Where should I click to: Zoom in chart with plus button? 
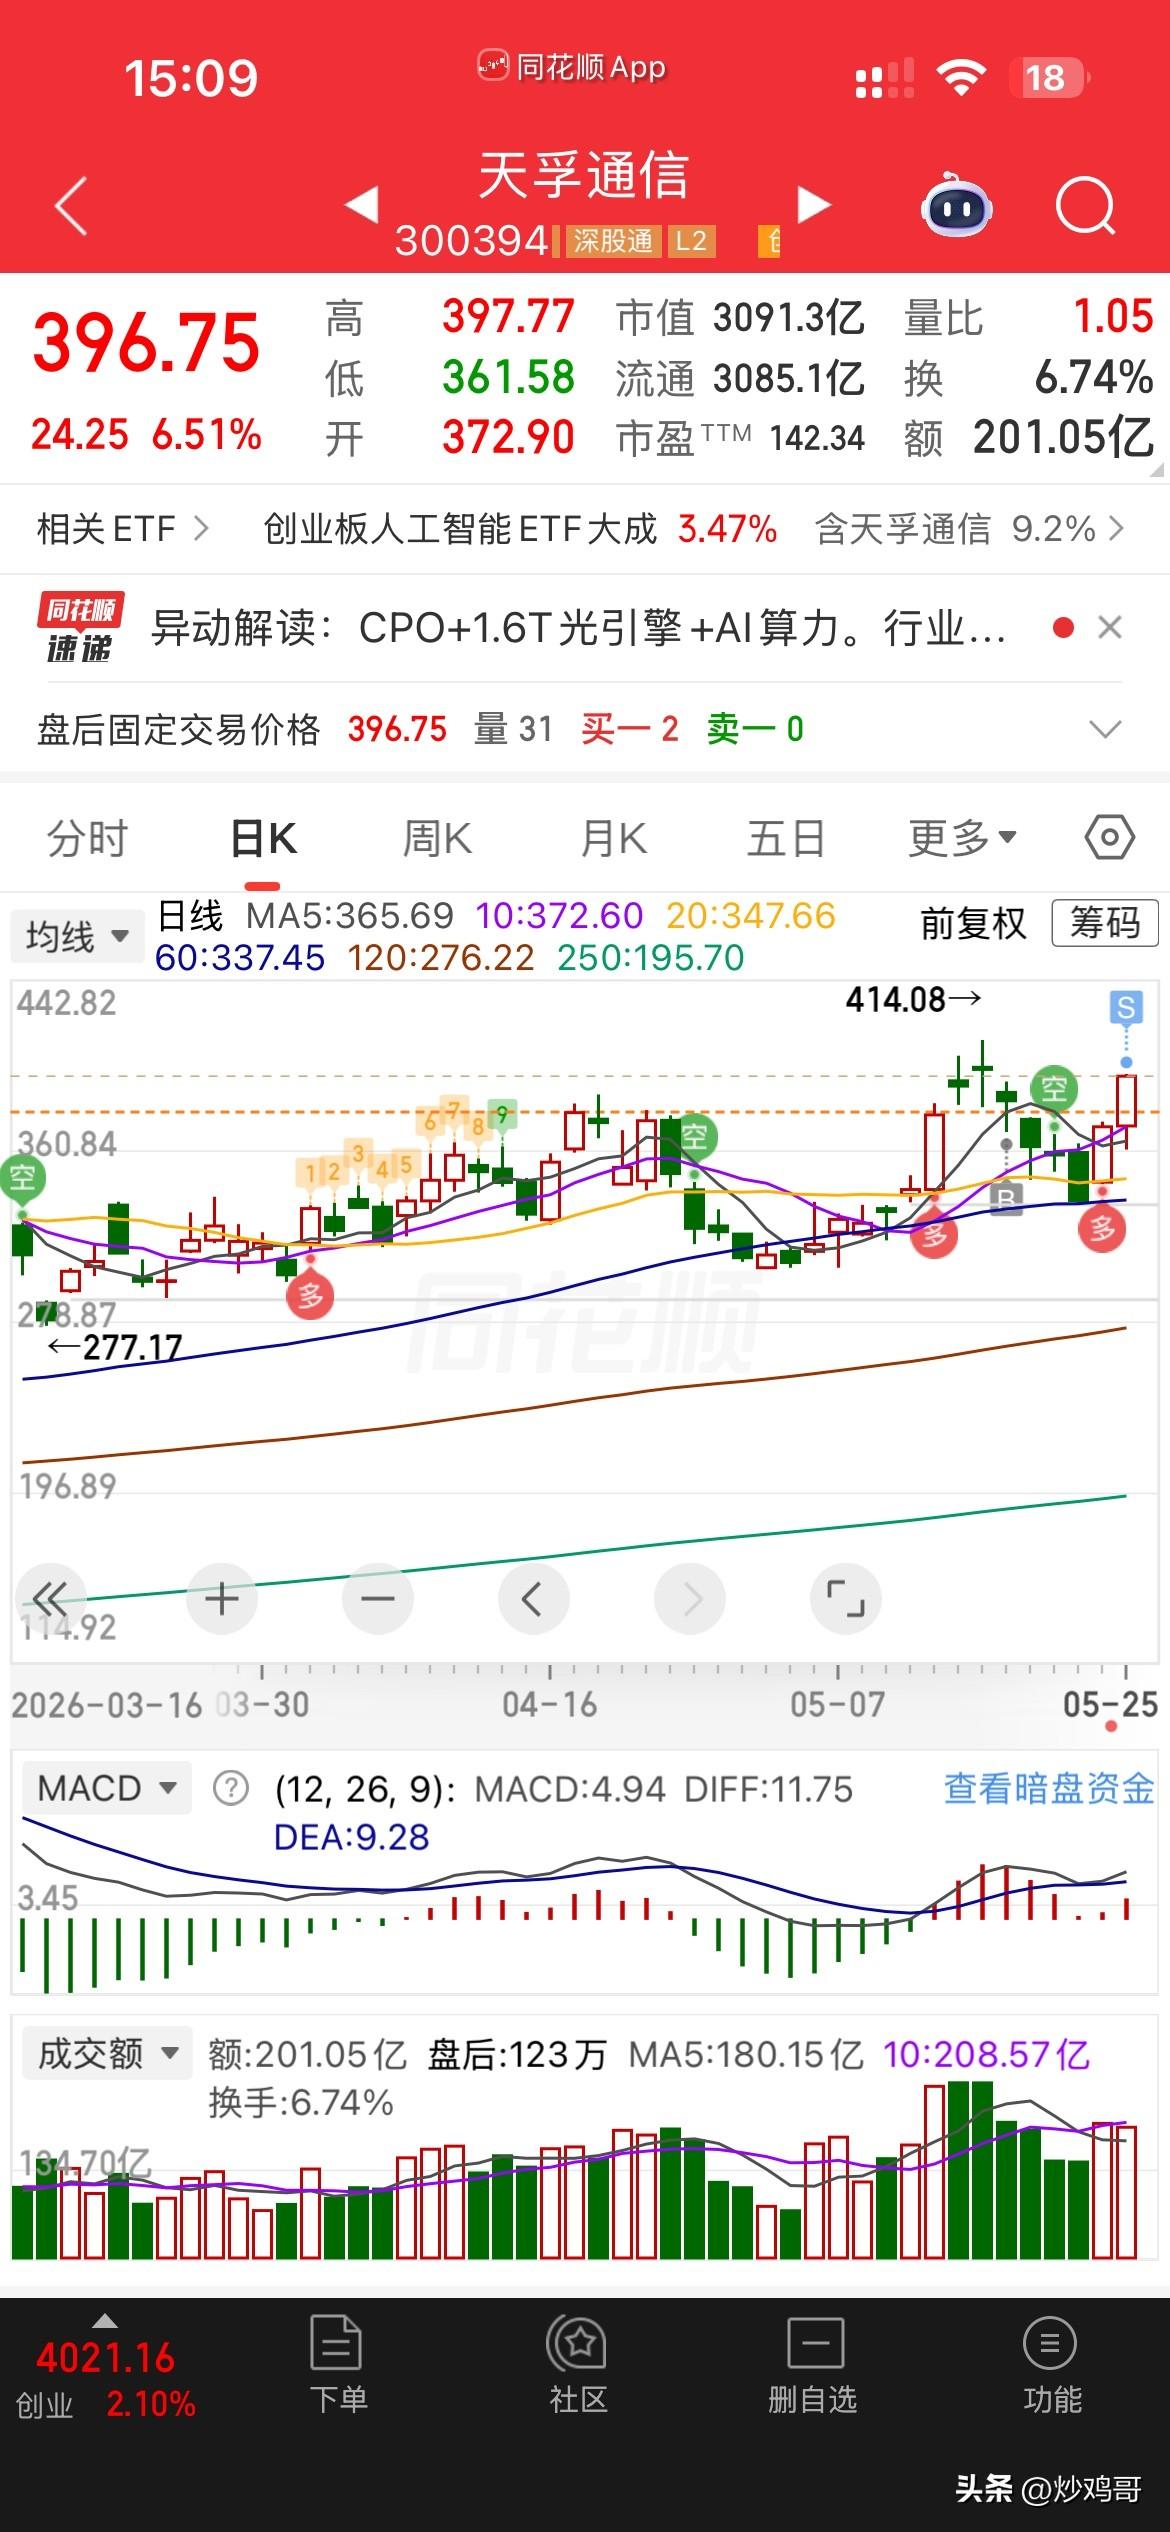pyautogui.click(x=221, y=1599)
